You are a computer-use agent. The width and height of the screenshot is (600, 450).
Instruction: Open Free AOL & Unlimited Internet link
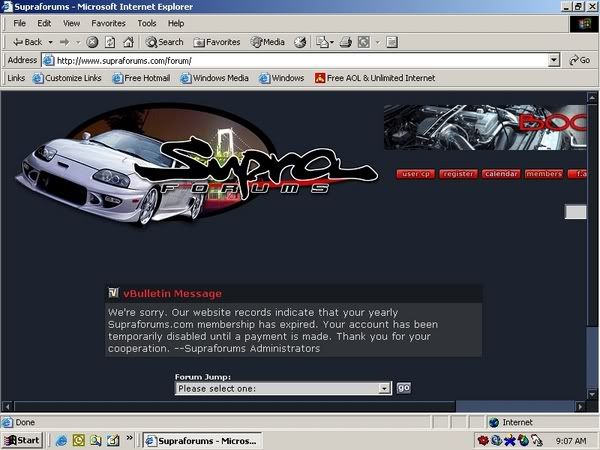click(x=375, y=78)
